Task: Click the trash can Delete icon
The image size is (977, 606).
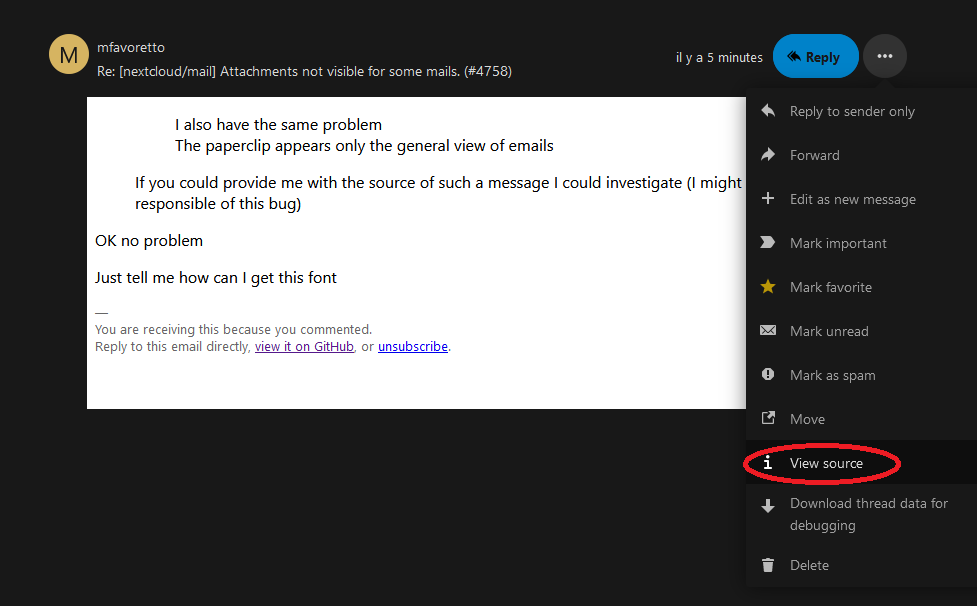Action: click(768, 565)
